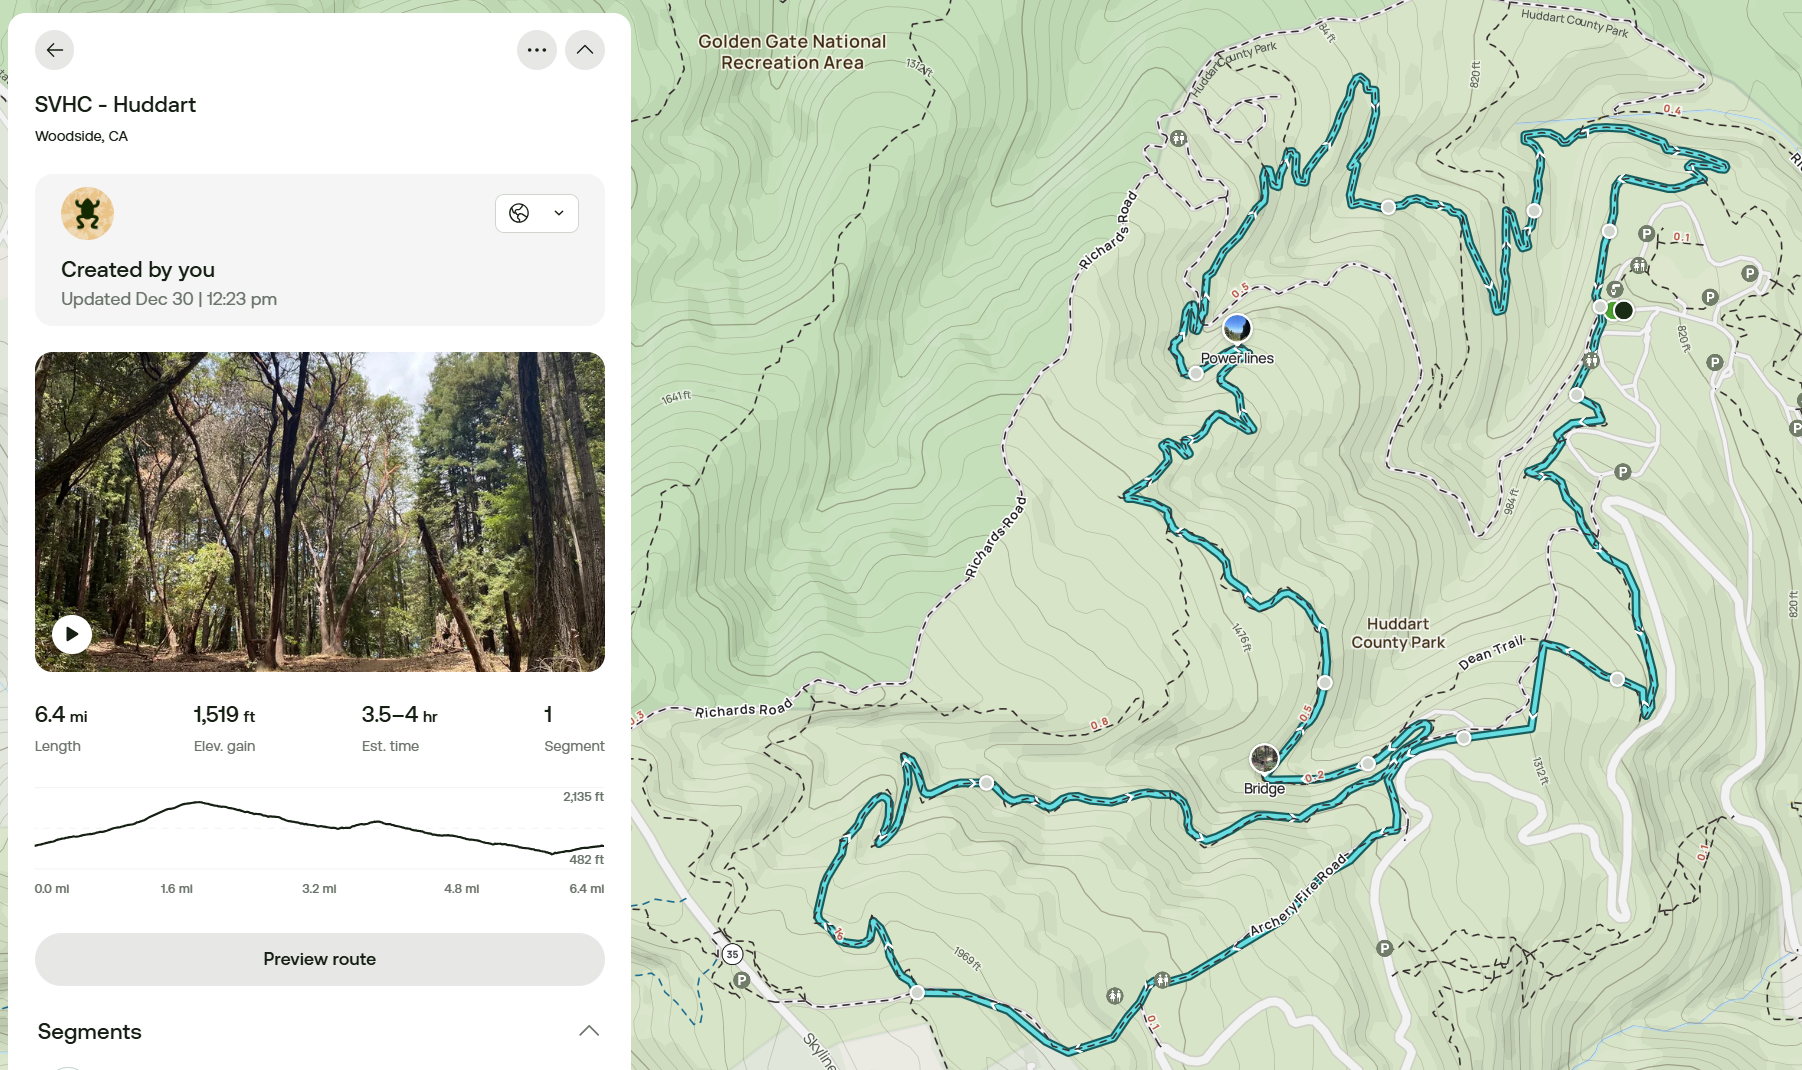The height and width of the screenshot is (1070, 1802).
Task: Collapse the route details panel
Action: (x=585, y=50)
